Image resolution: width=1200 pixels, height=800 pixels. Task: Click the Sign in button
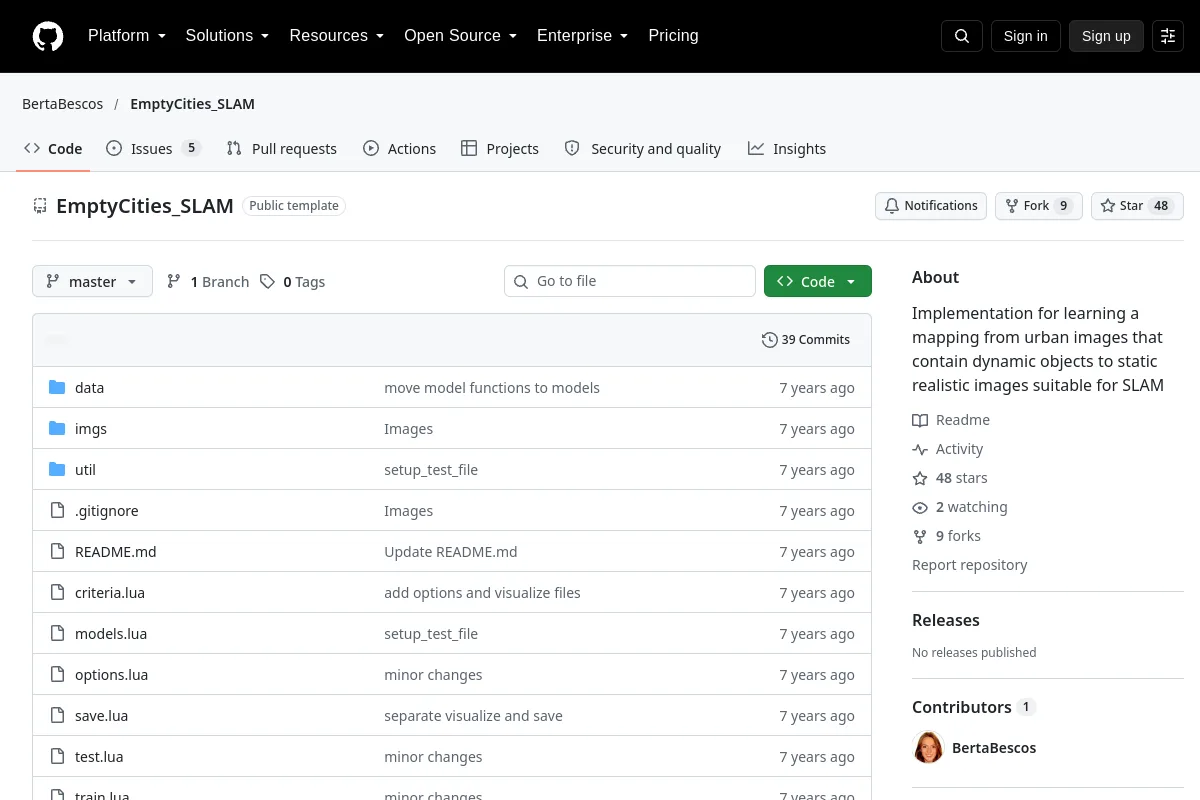pos(1025,36)
